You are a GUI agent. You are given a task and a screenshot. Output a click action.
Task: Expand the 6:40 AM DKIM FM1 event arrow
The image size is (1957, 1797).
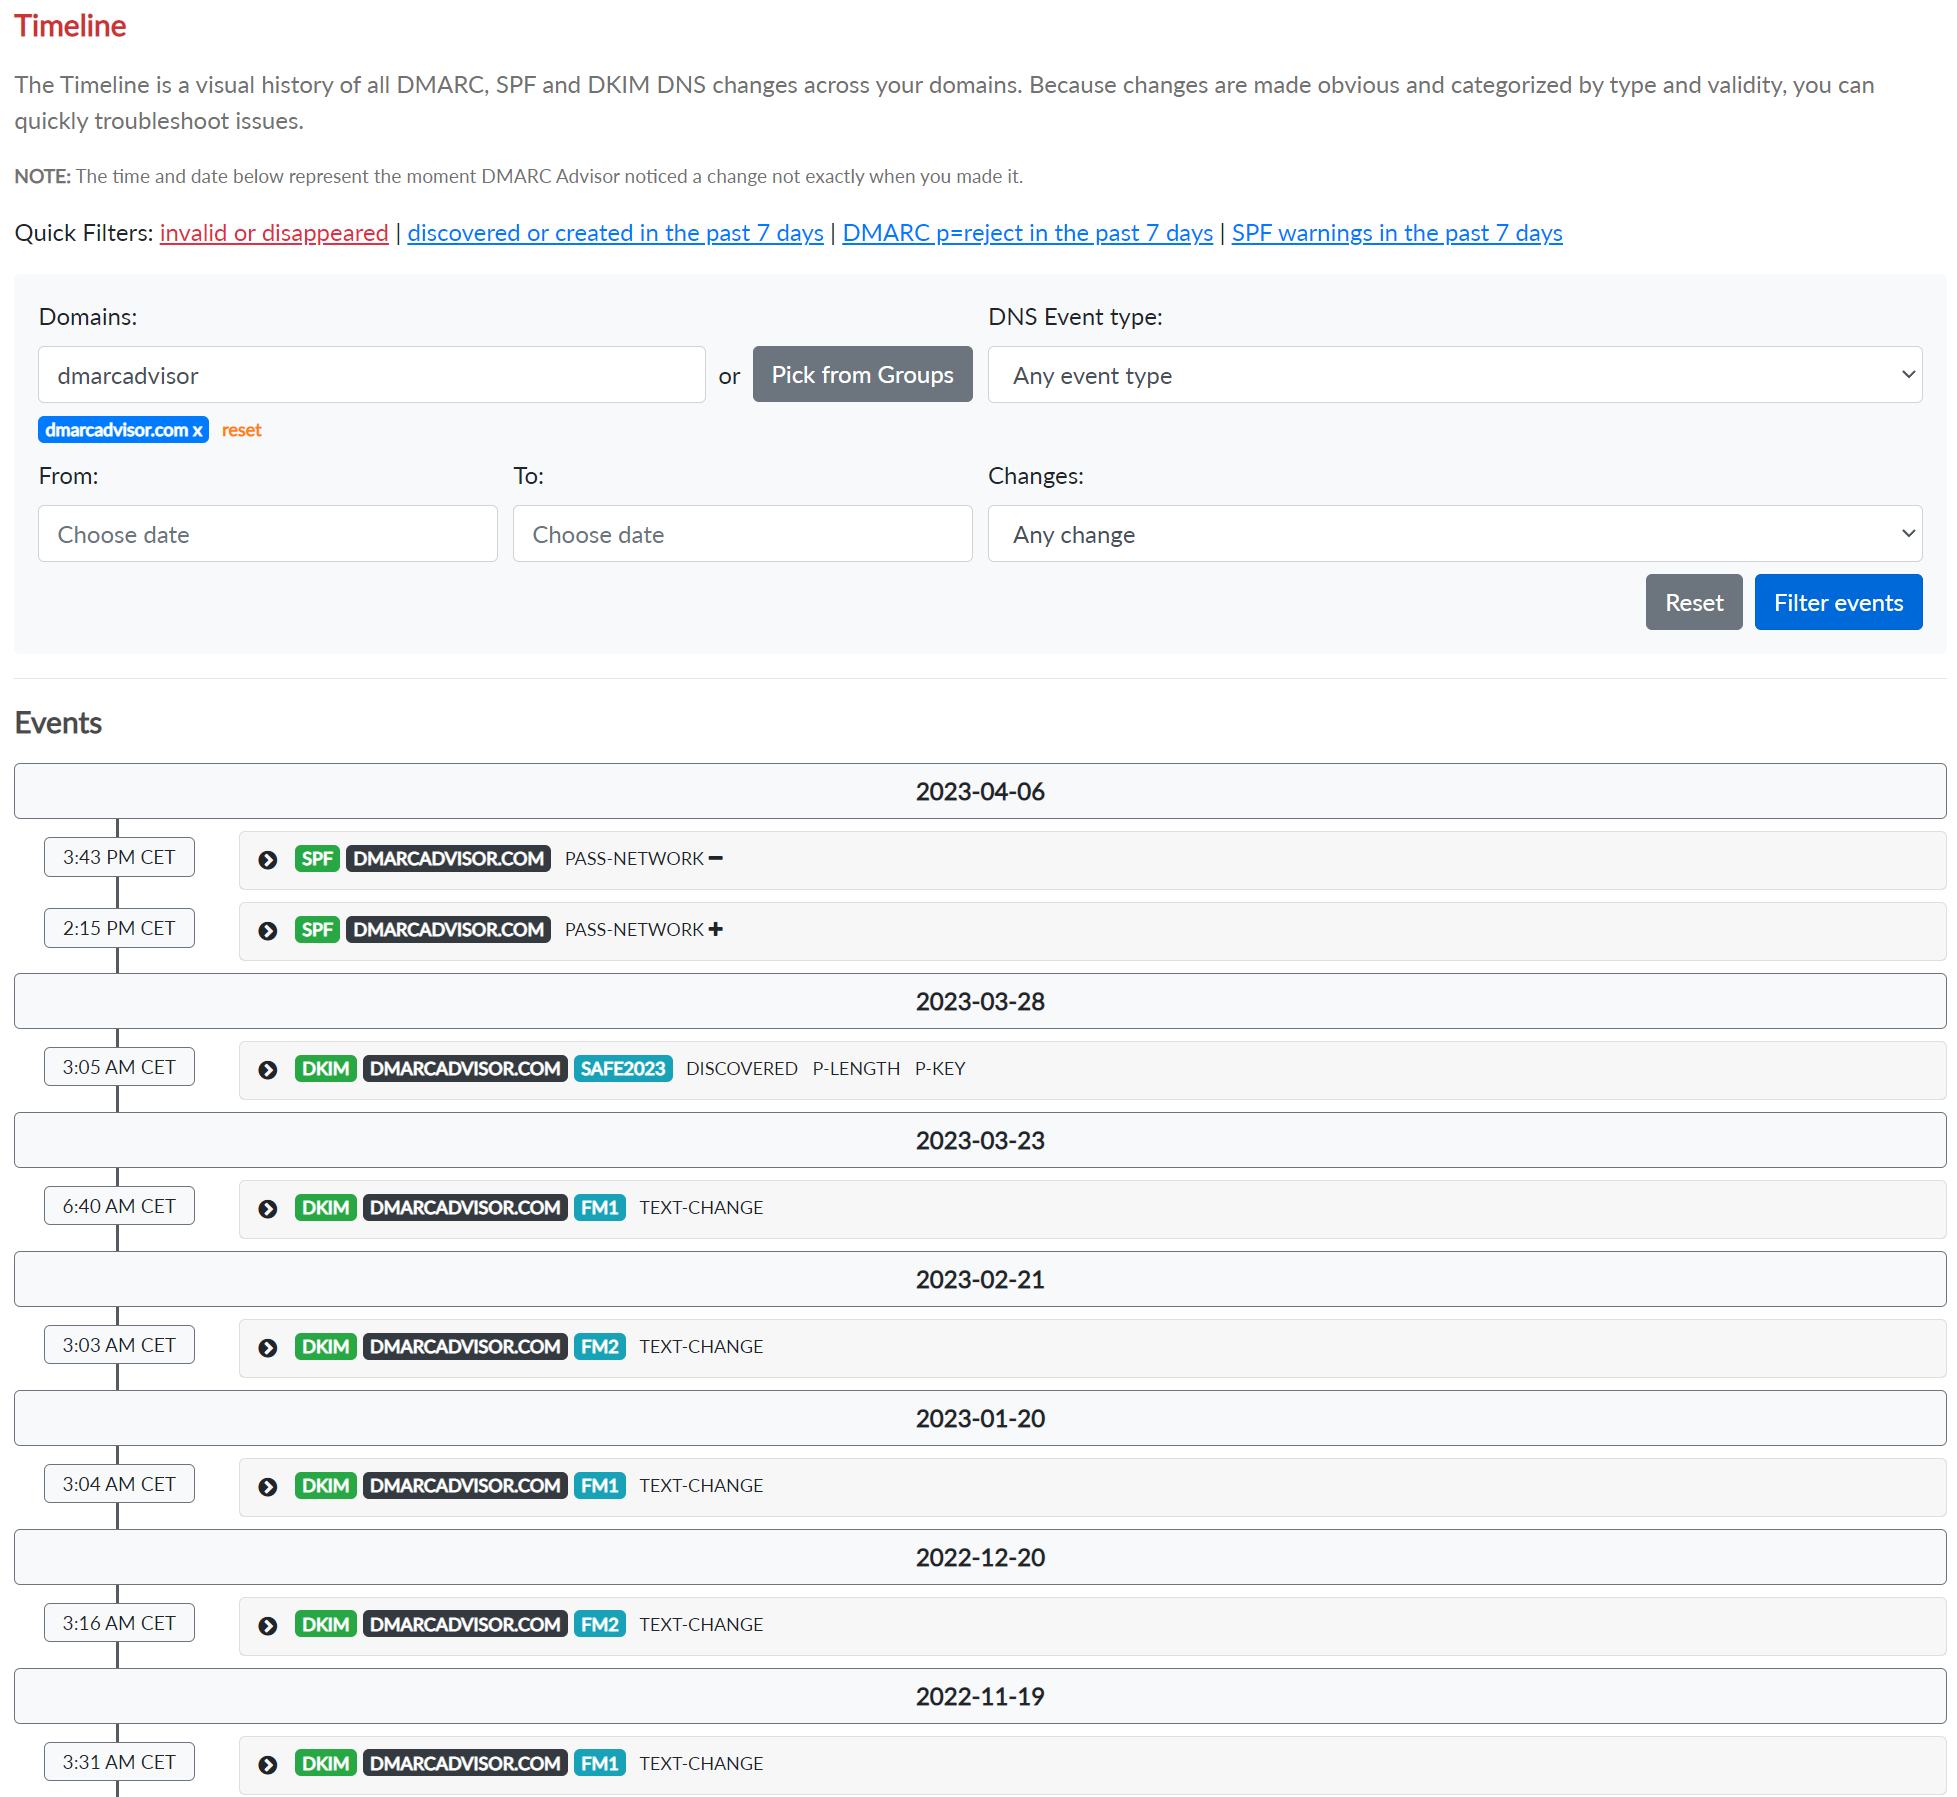pos(267,1209)
